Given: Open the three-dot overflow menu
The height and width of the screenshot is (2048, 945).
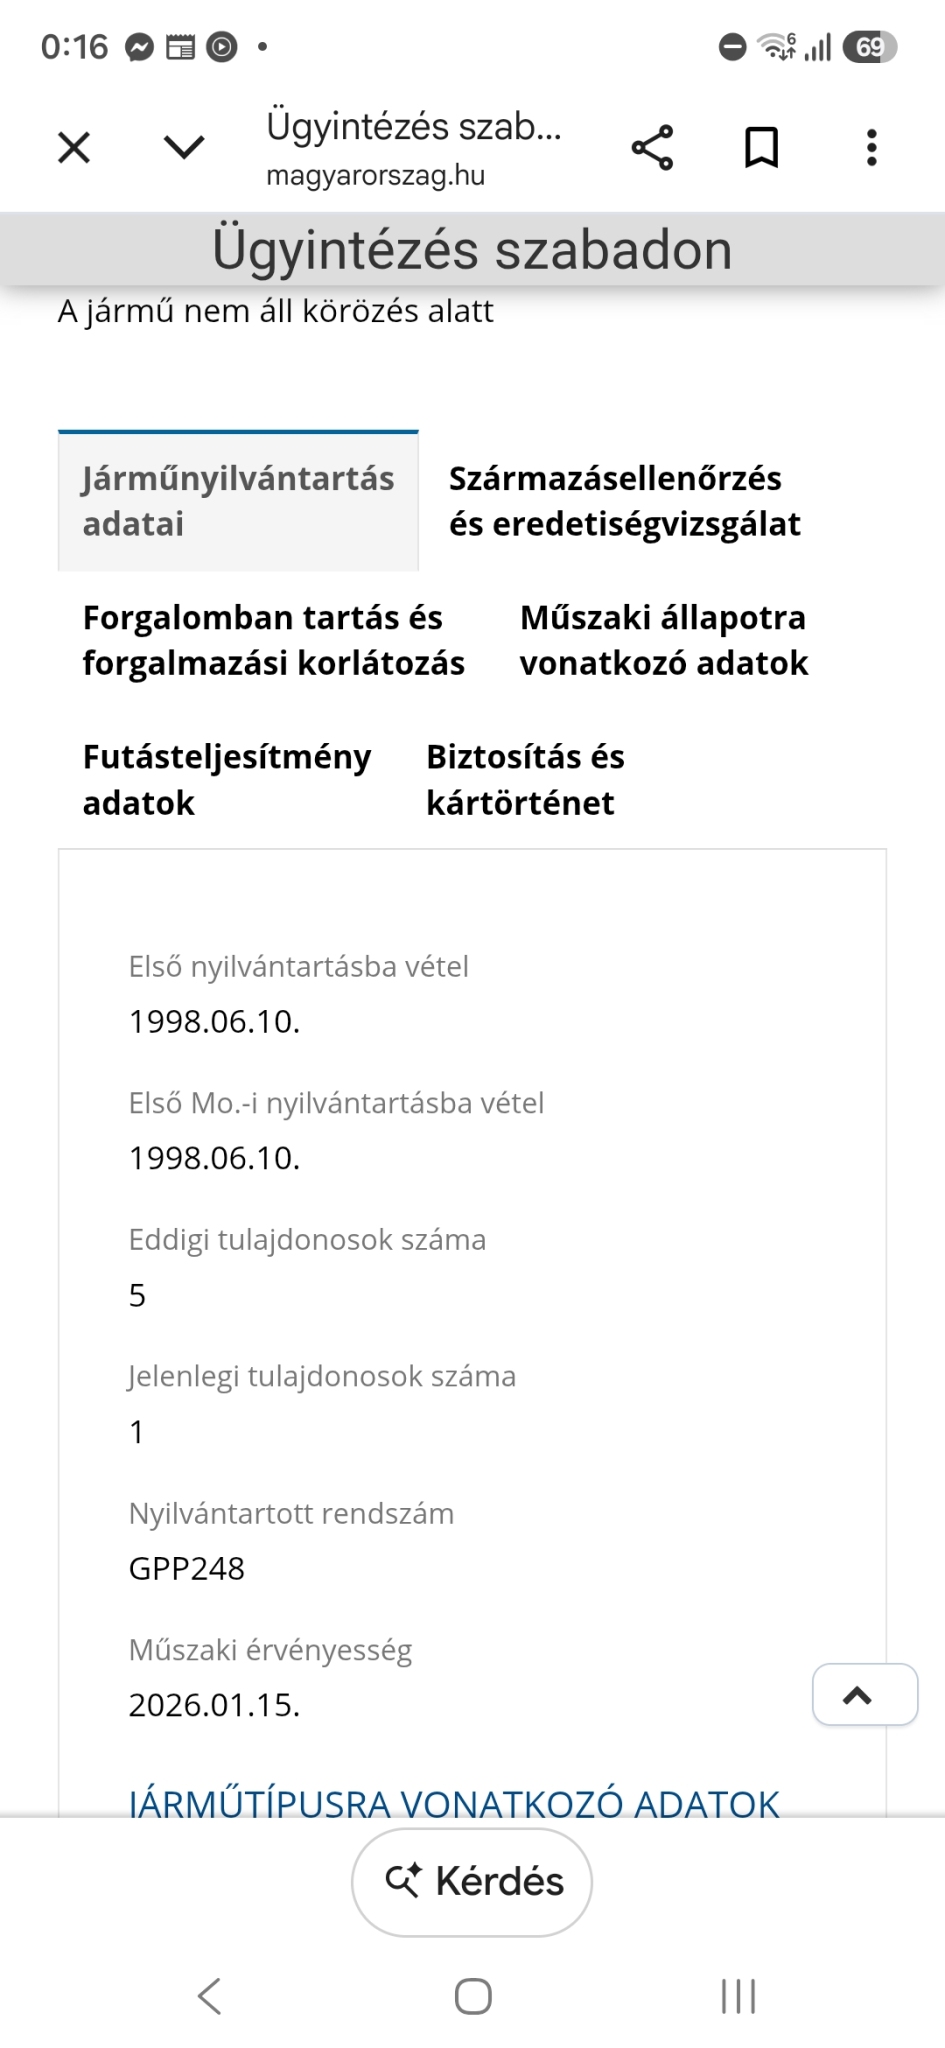Looking at the screenshot, I should (x=872, y=148).
